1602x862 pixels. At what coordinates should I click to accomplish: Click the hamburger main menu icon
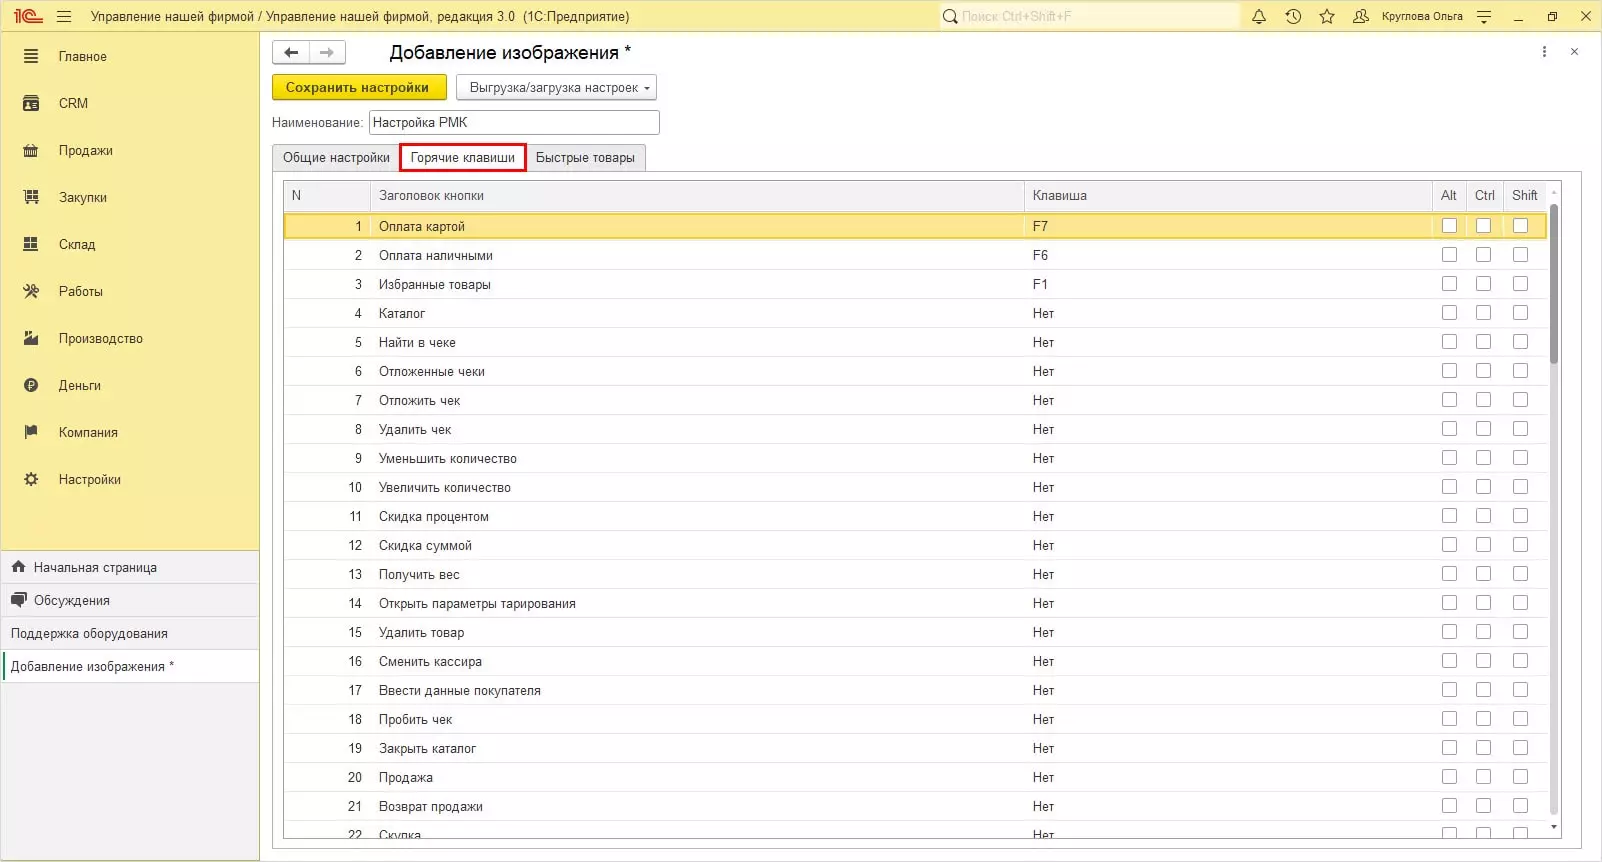[64, 17]
